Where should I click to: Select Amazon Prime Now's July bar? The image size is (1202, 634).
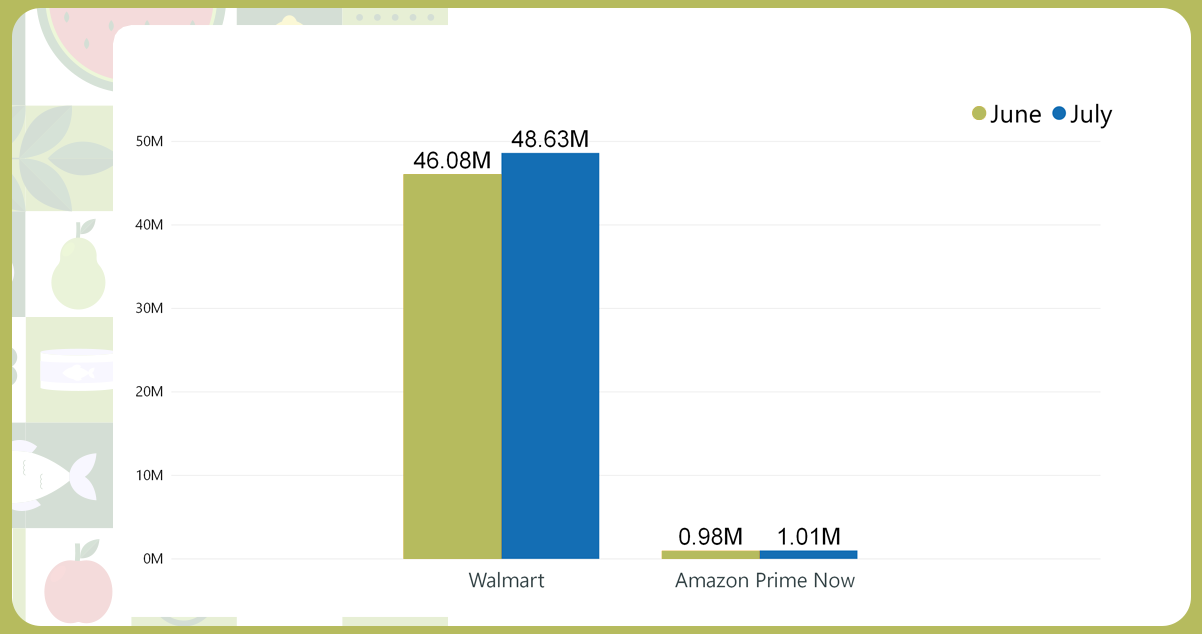[x=808, y=554]
